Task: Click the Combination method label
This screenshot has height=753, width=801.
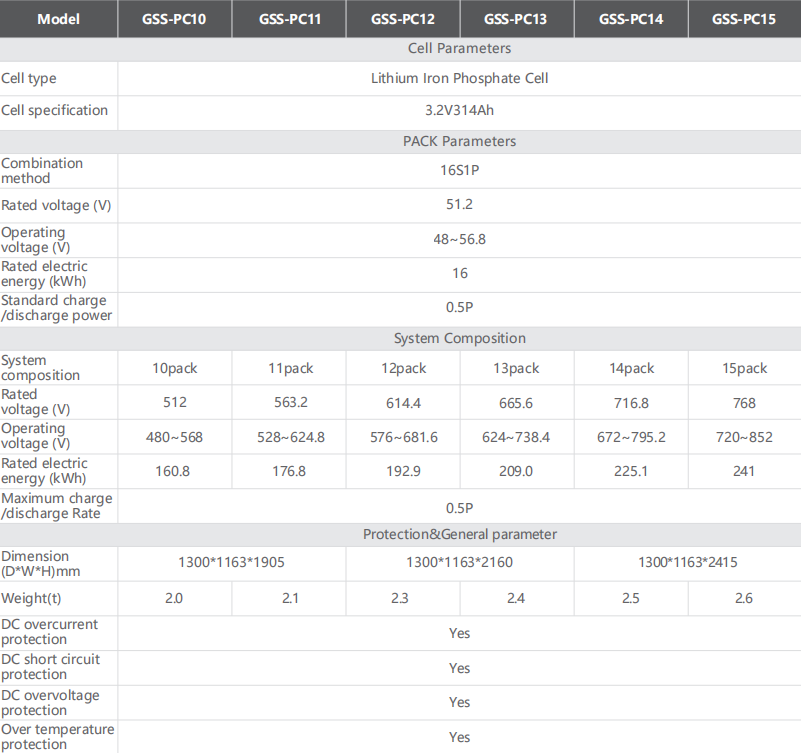Action: click(42, 171)
